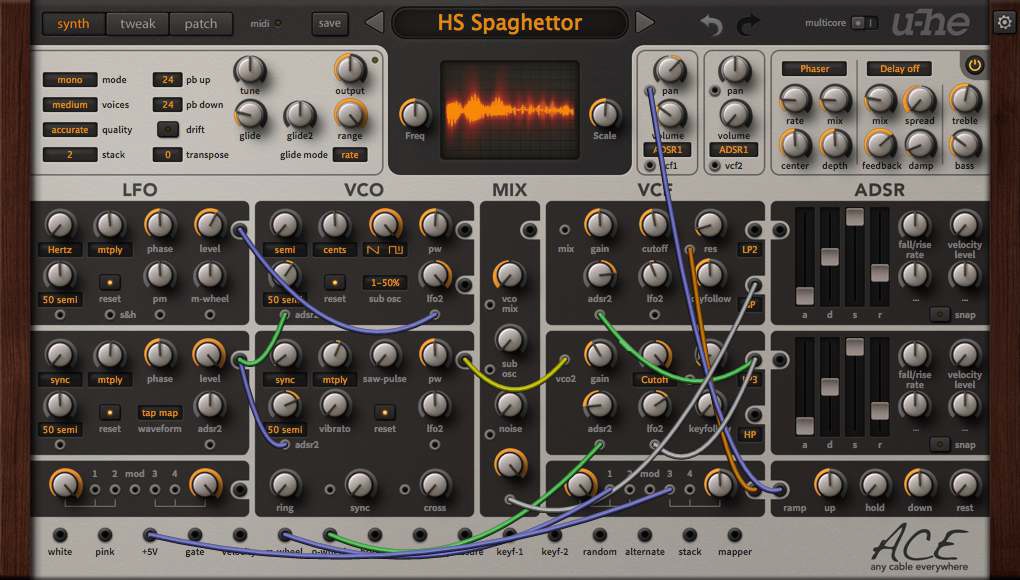Screen dimensions: 1020x580
Task: Open the LFO 2 tap map waveform selector
Action: pyautogui.click(x=159, y=413)
